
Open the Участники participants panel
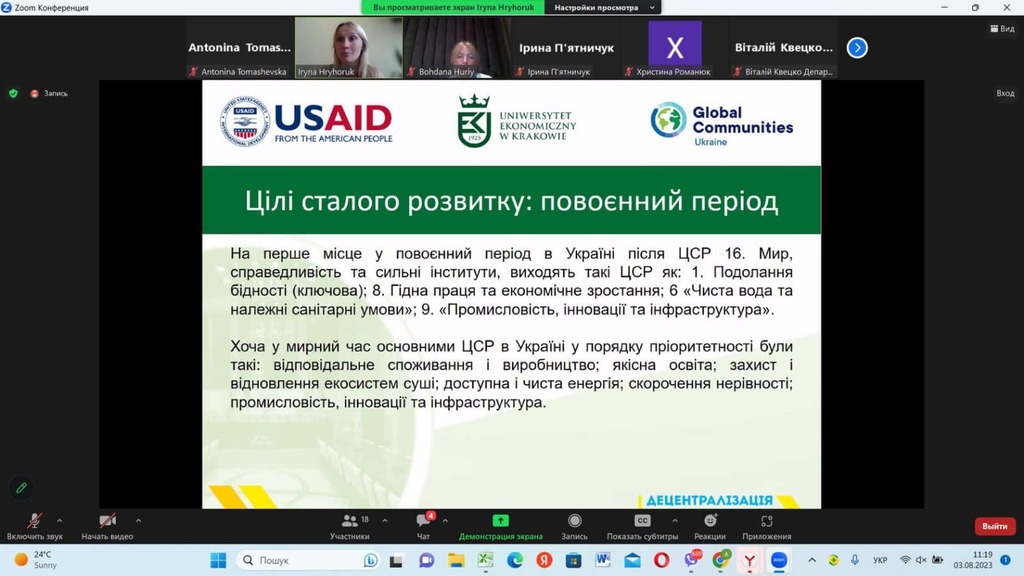(349, 526)
